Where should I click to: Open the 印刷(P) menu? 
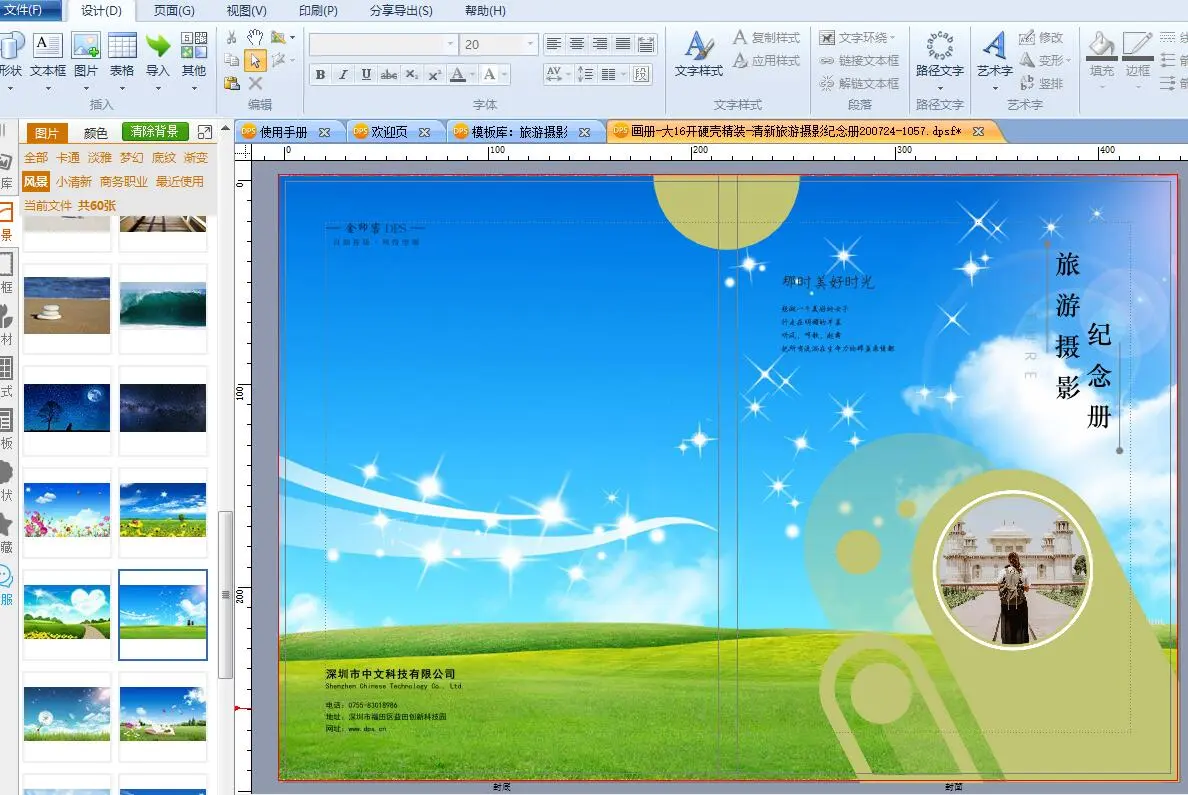click(x=318, y=11)
